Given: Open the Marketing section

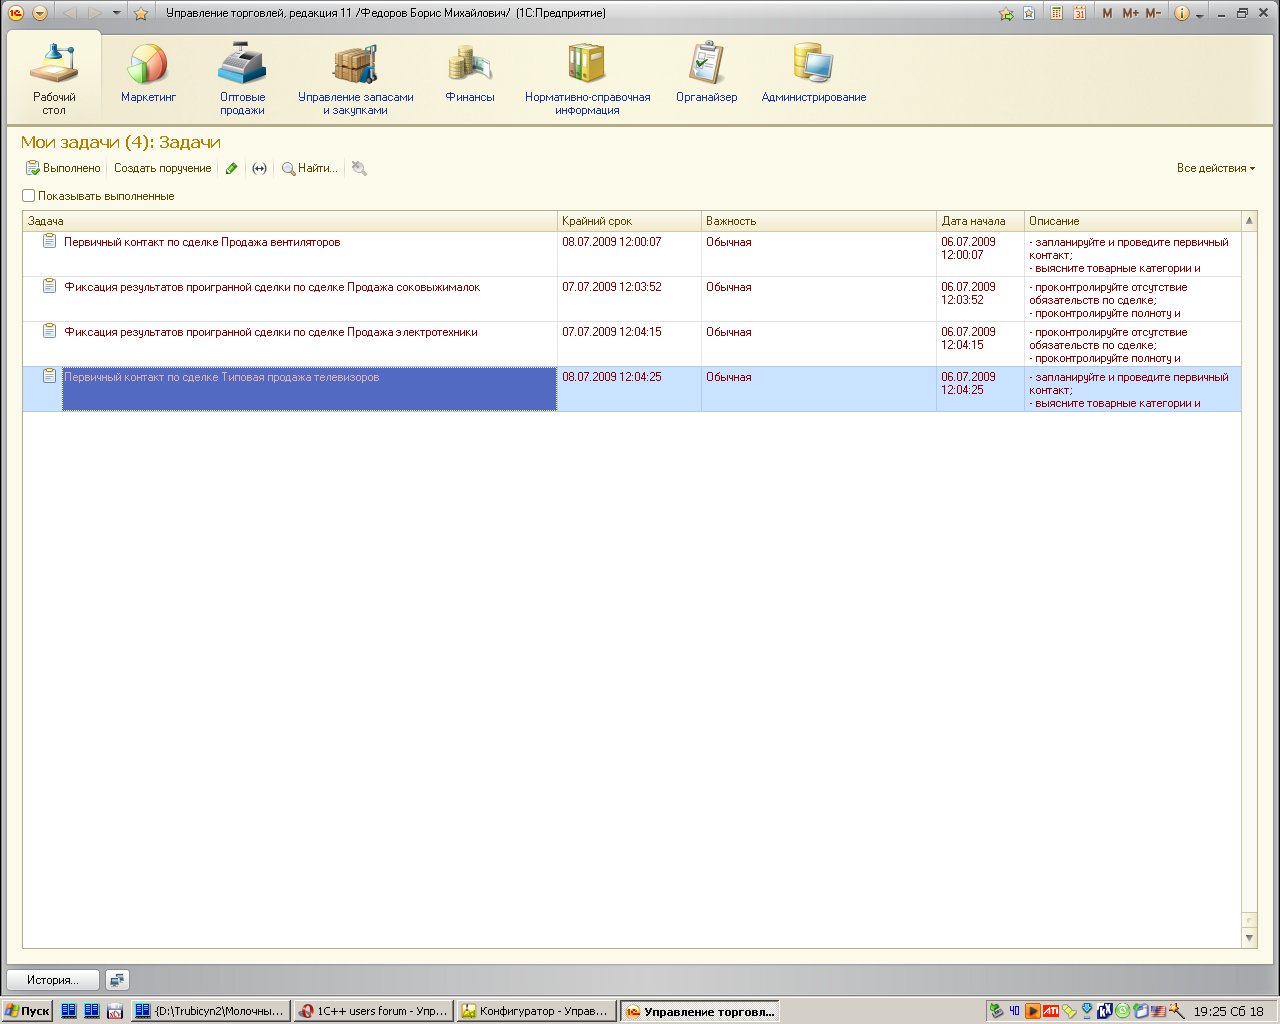Looking at the screenshot, I should click(x=148, y=75).
